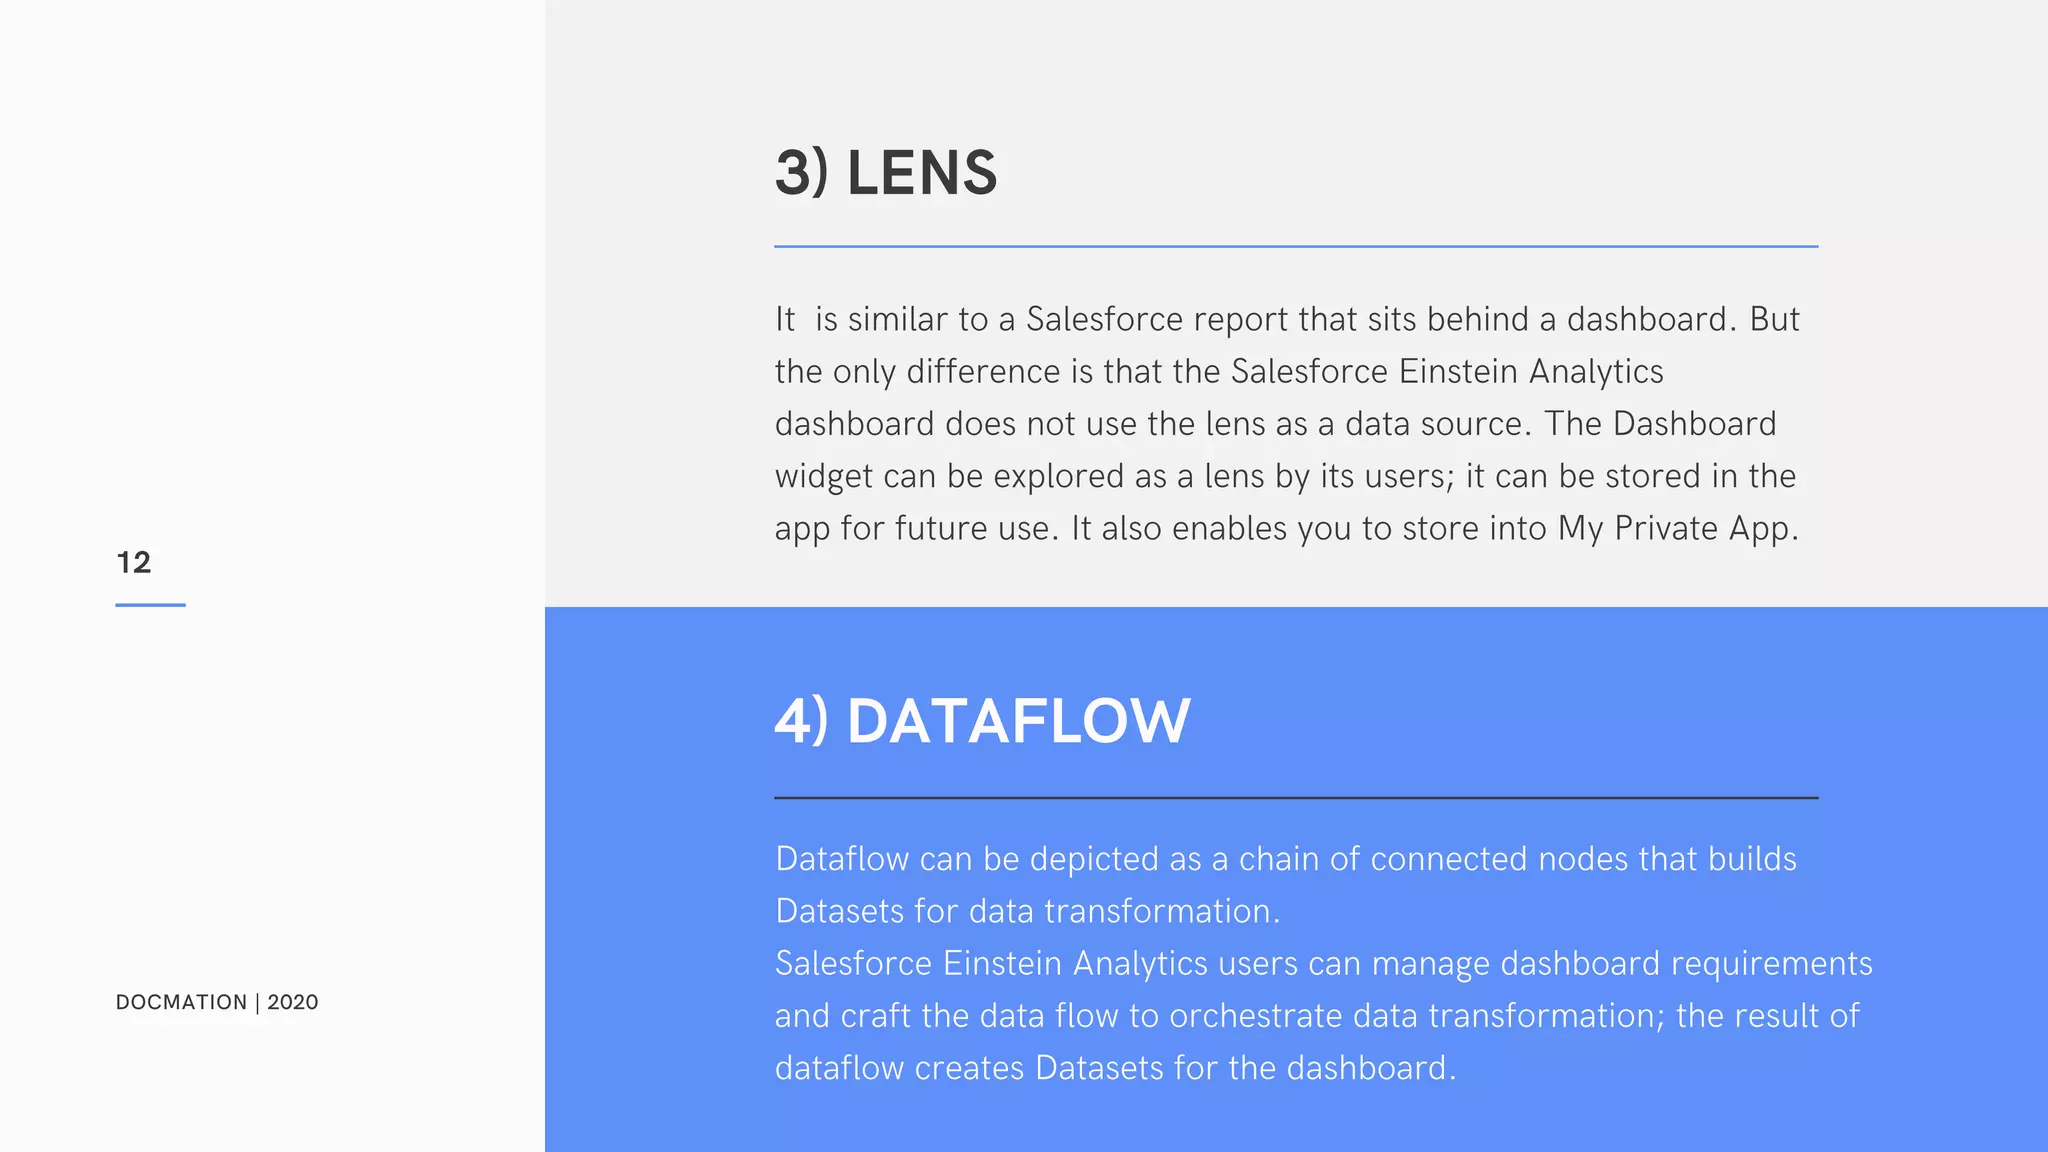The image size is (2048, 1152).
Task: Click the word 'Dashboard' in LENS paragraph
Action: pyautogui.click(x=1694, y=424)
